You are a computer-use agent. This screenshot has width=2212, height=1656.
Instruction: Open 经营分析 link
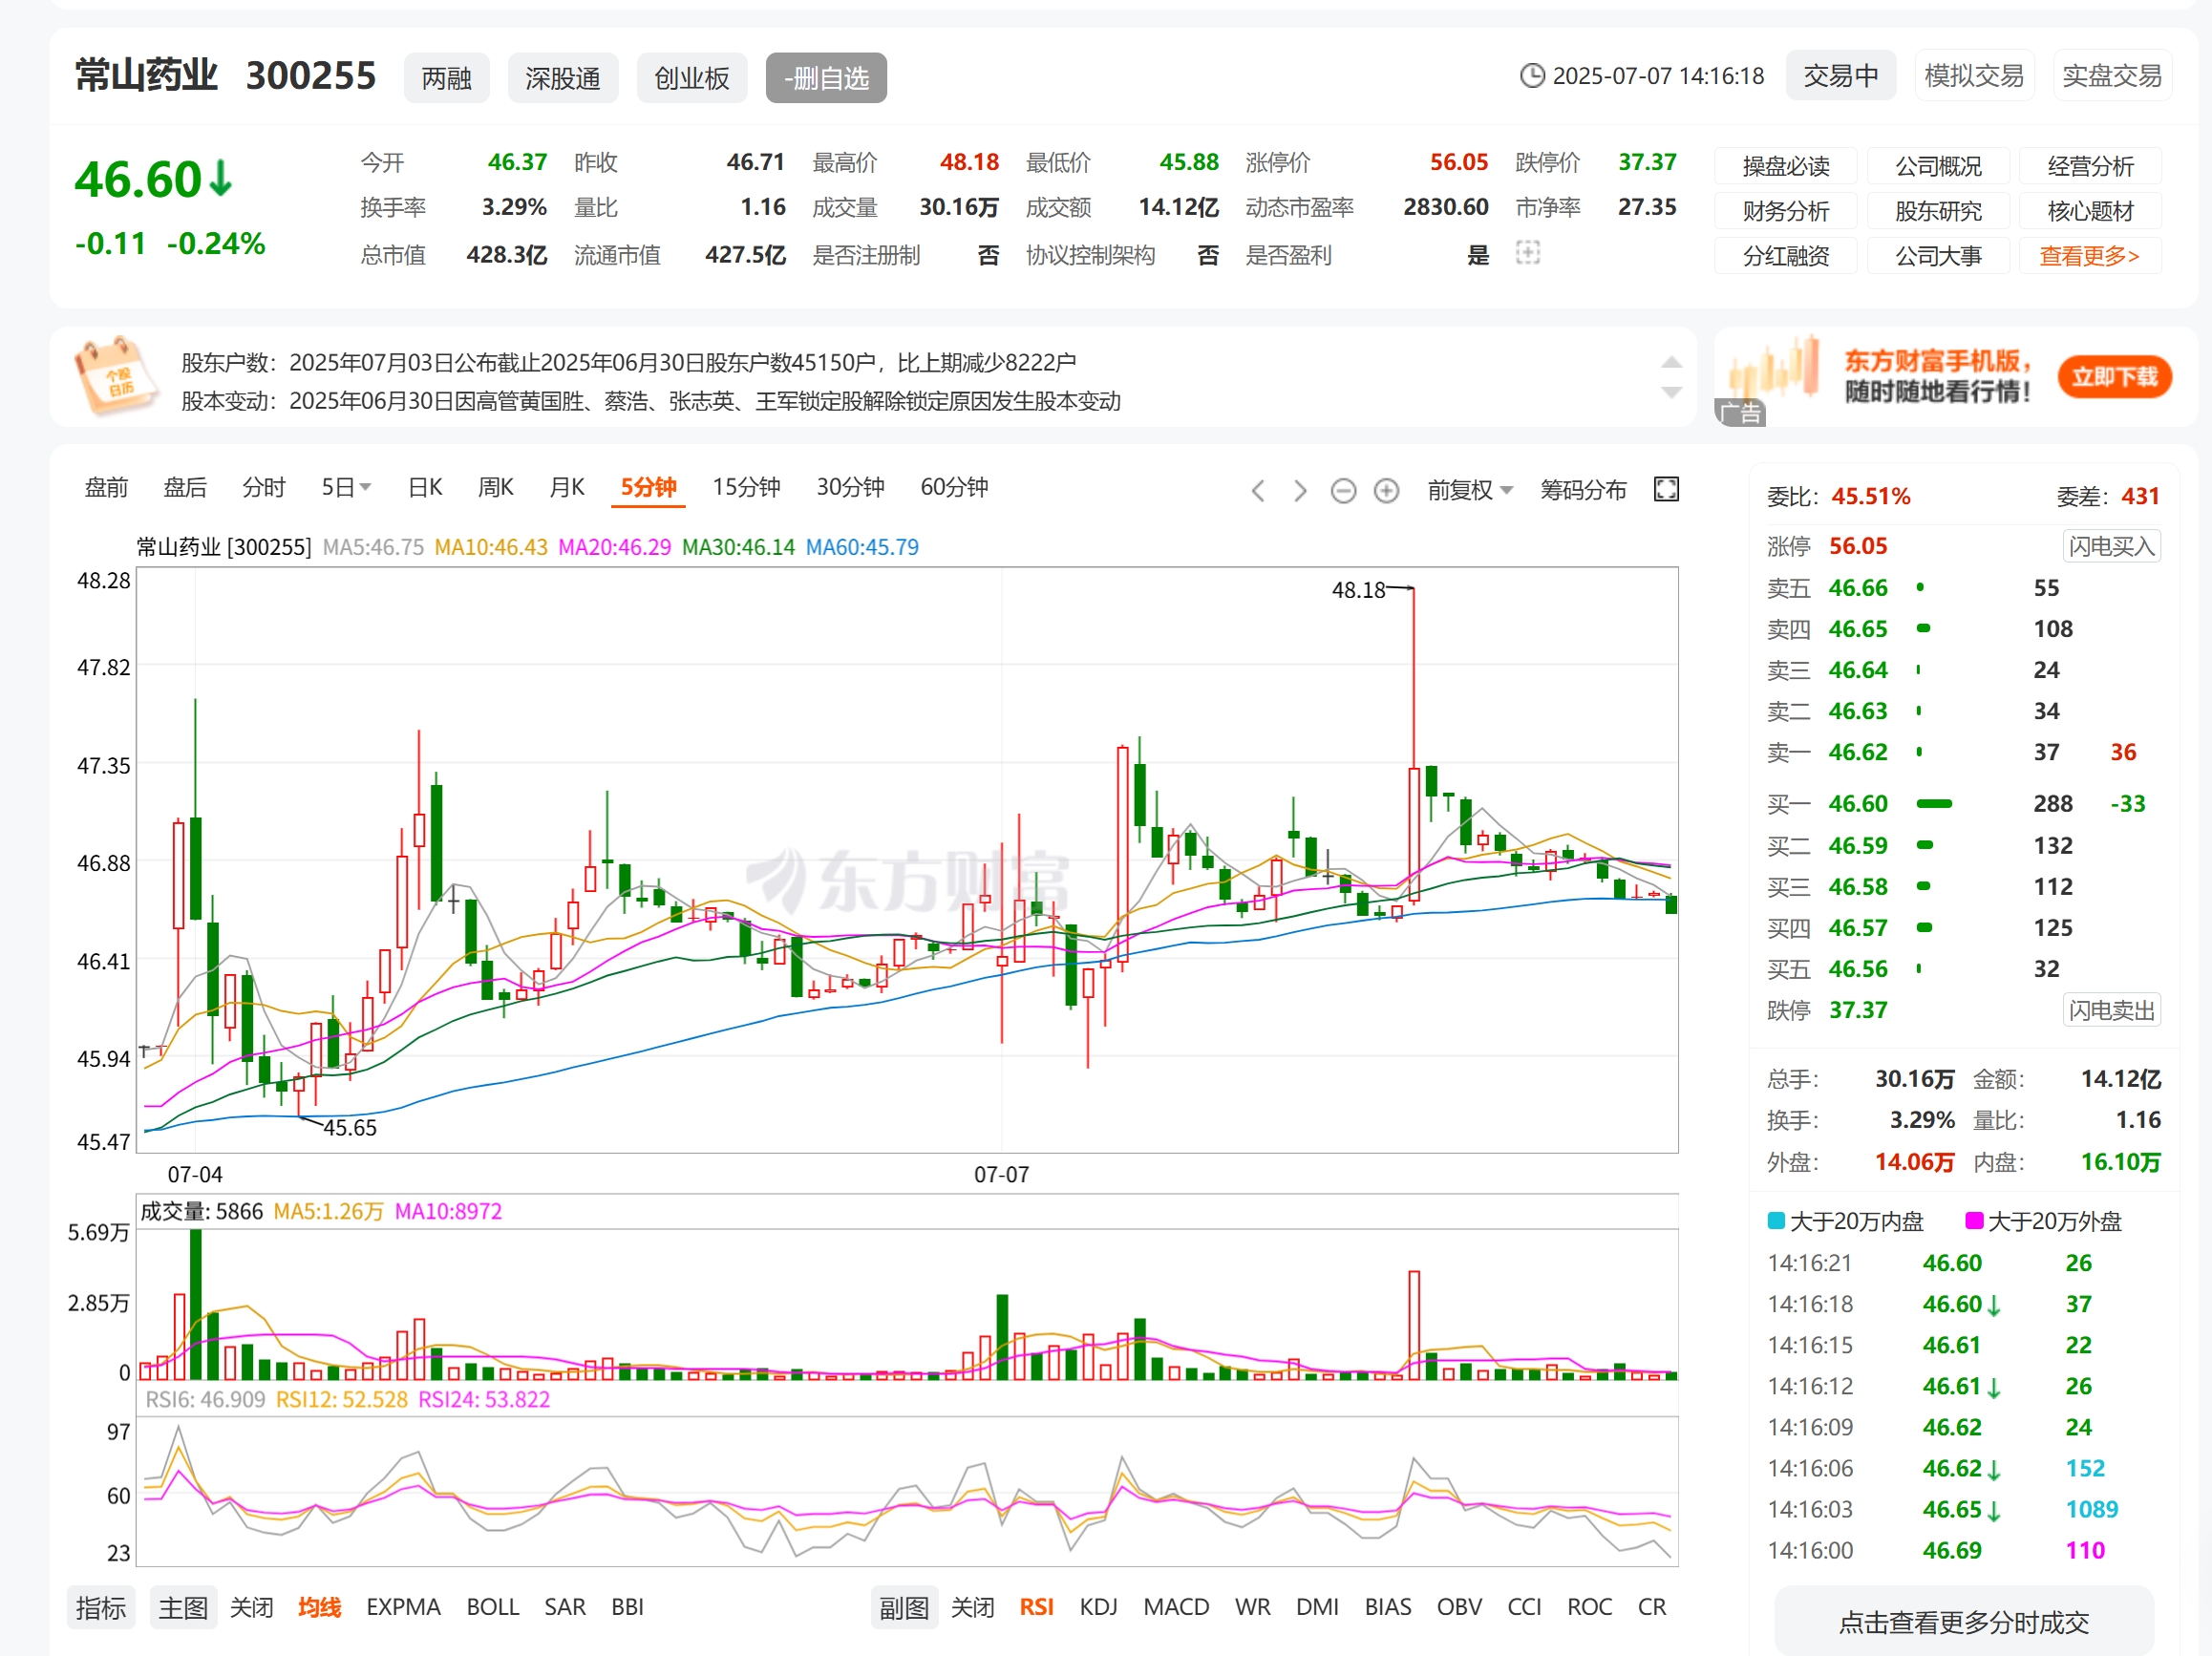[x=2090, y=166]
